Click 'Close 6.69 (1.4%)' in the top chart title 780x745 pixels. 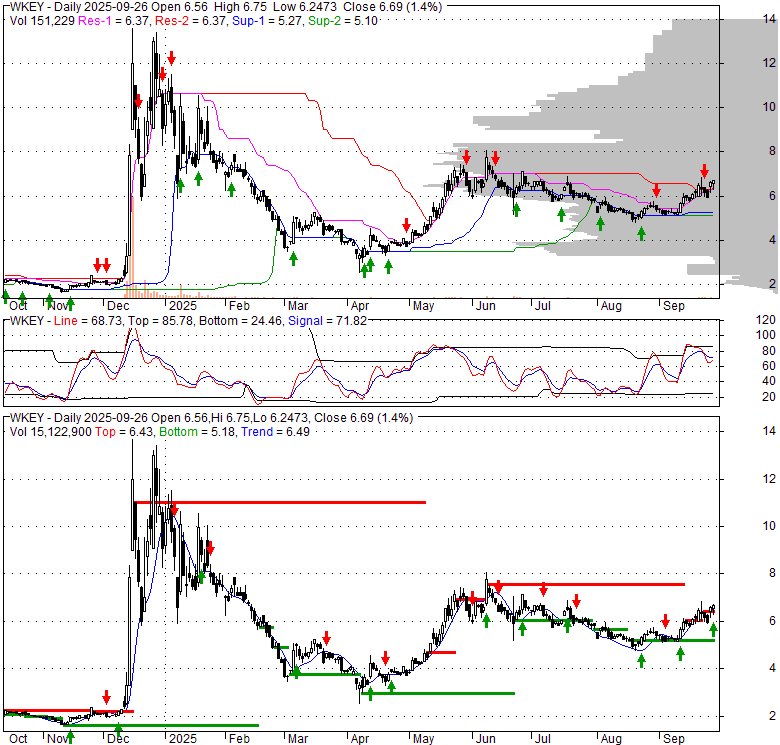[x=392, y=7]
